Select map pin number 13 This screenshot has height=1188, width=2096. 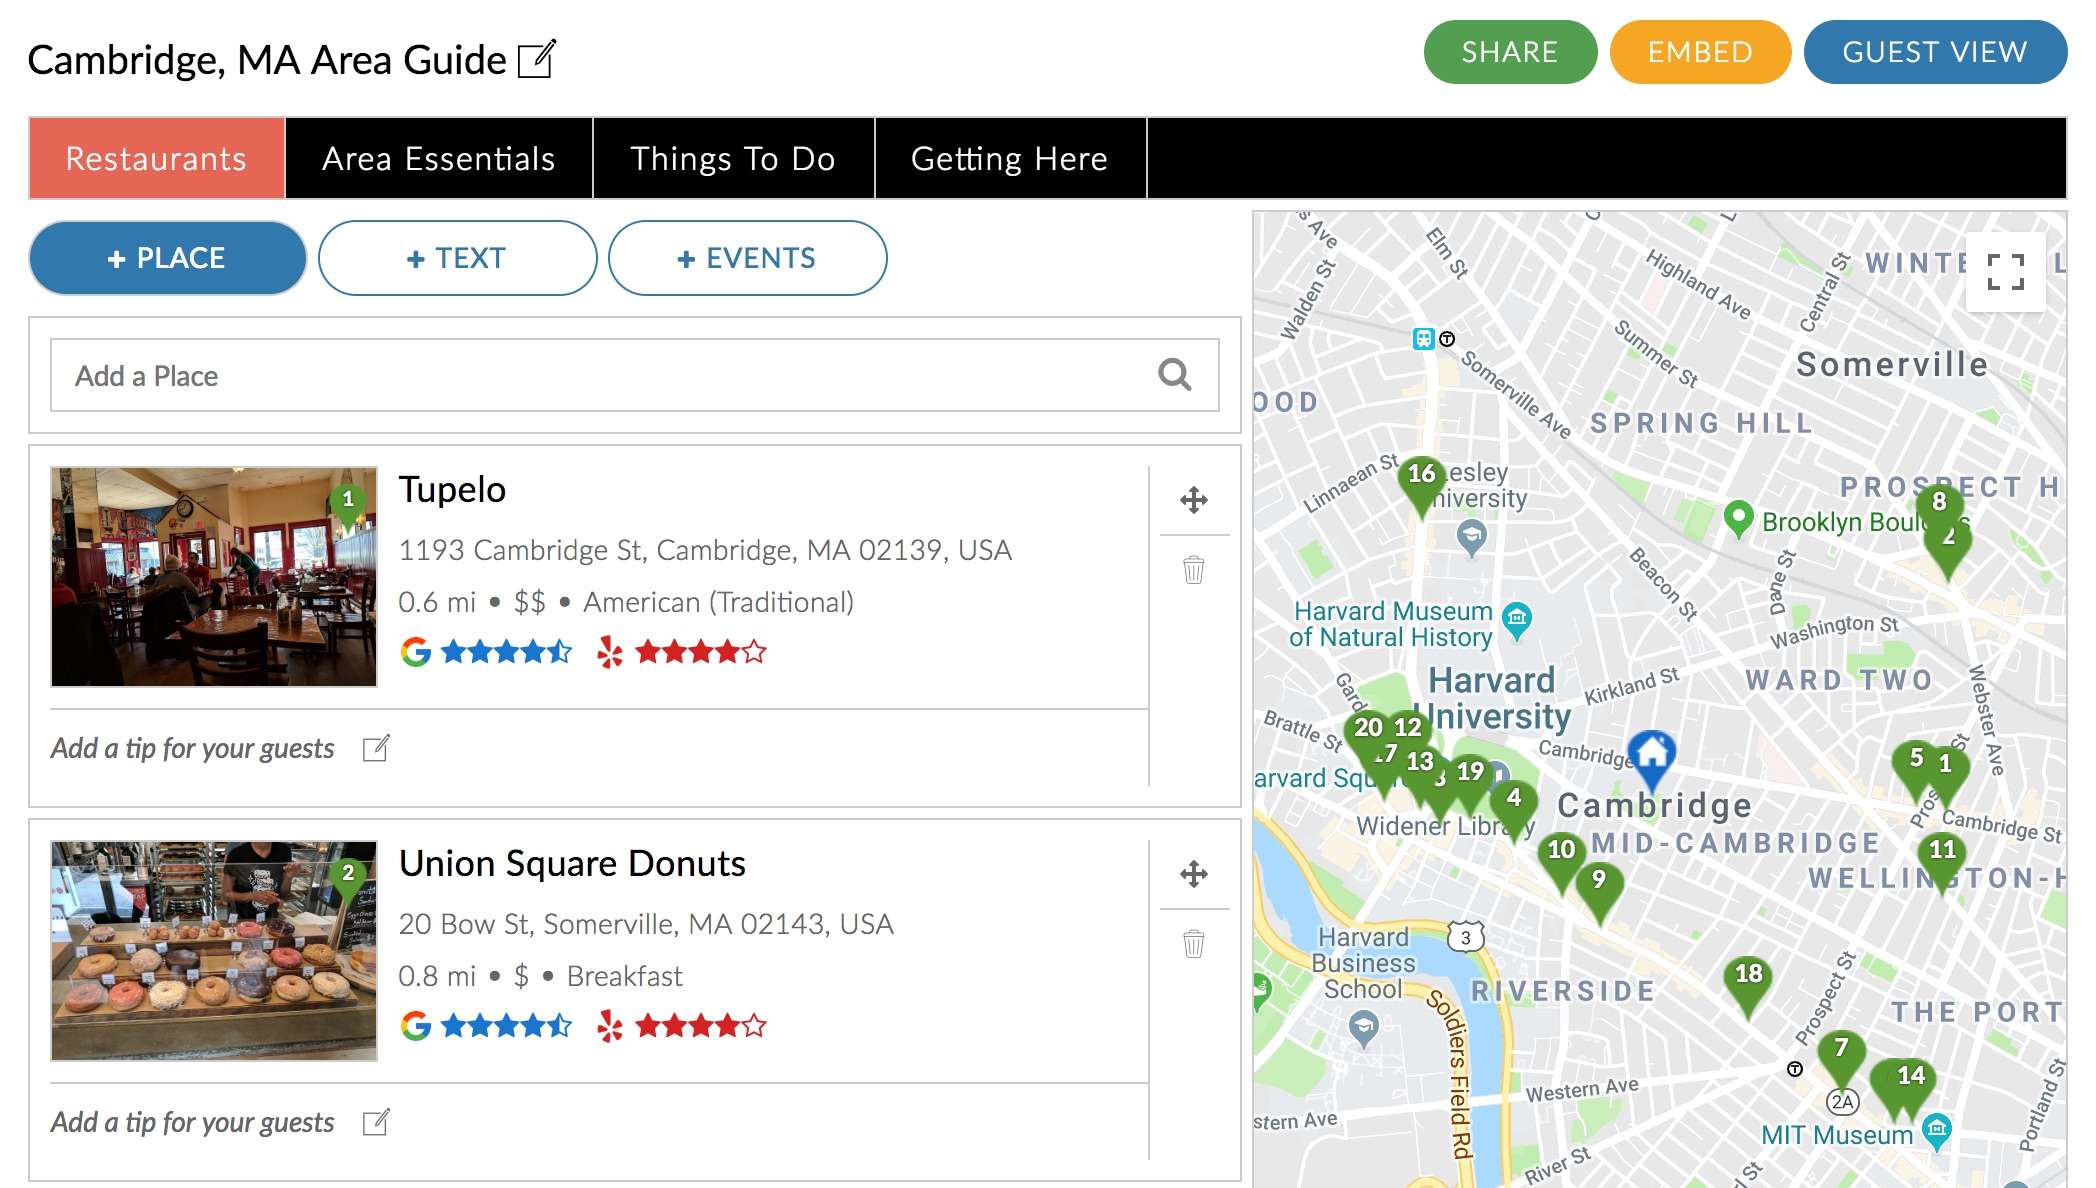coord(1420,766)
